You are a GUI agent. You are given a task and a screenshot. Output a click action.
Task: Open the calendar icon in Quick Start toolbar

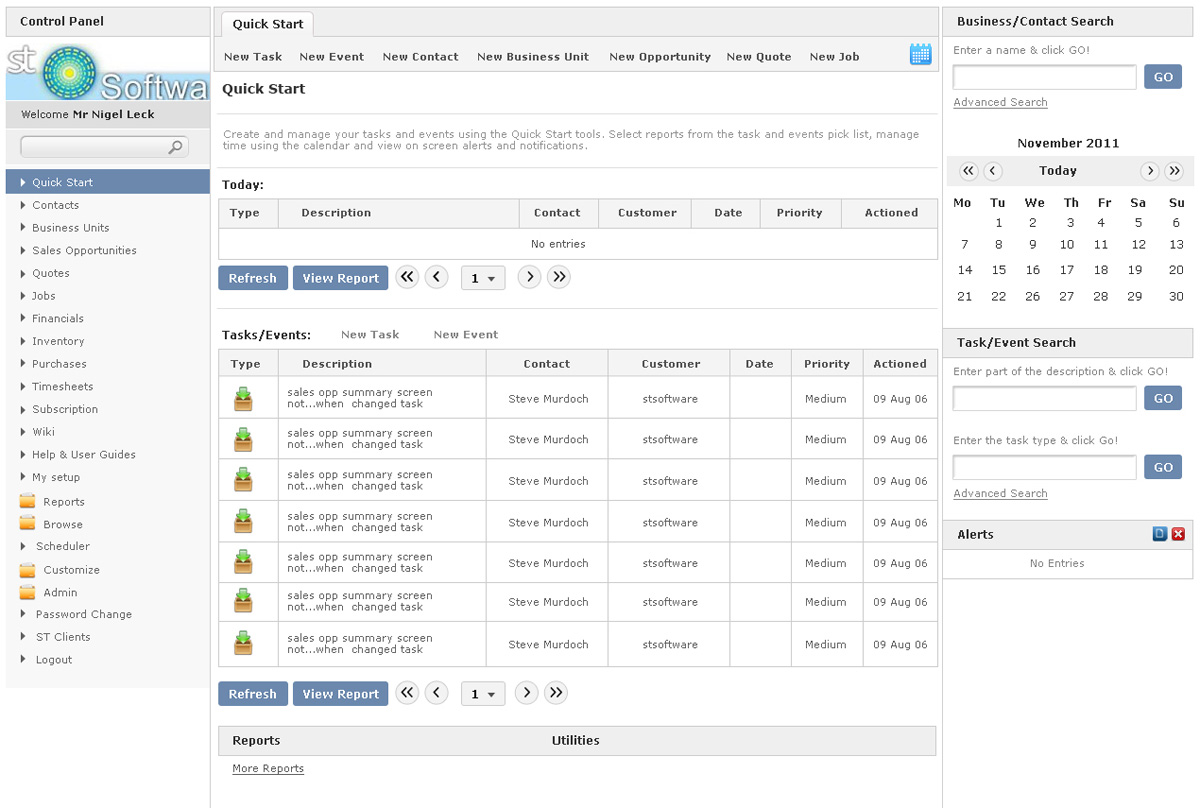point(920,55)
